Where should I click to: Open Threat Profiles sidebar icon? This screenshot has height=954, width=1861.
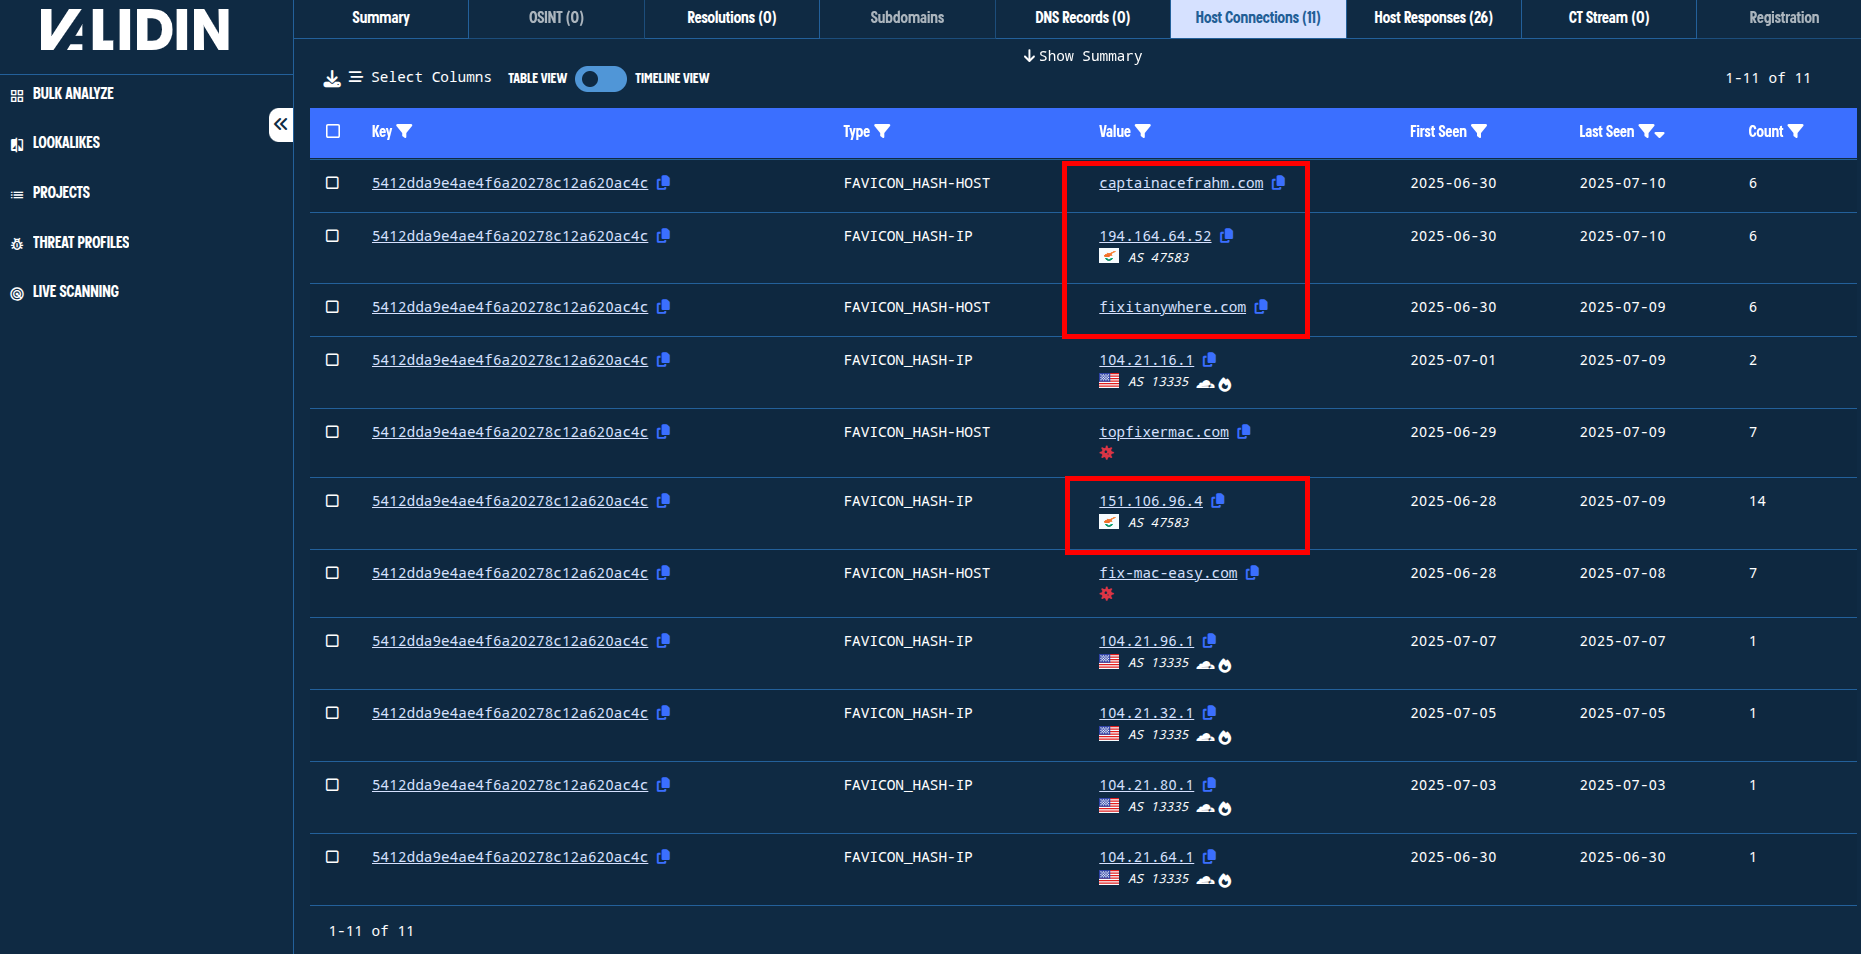[x=17, y=244]
